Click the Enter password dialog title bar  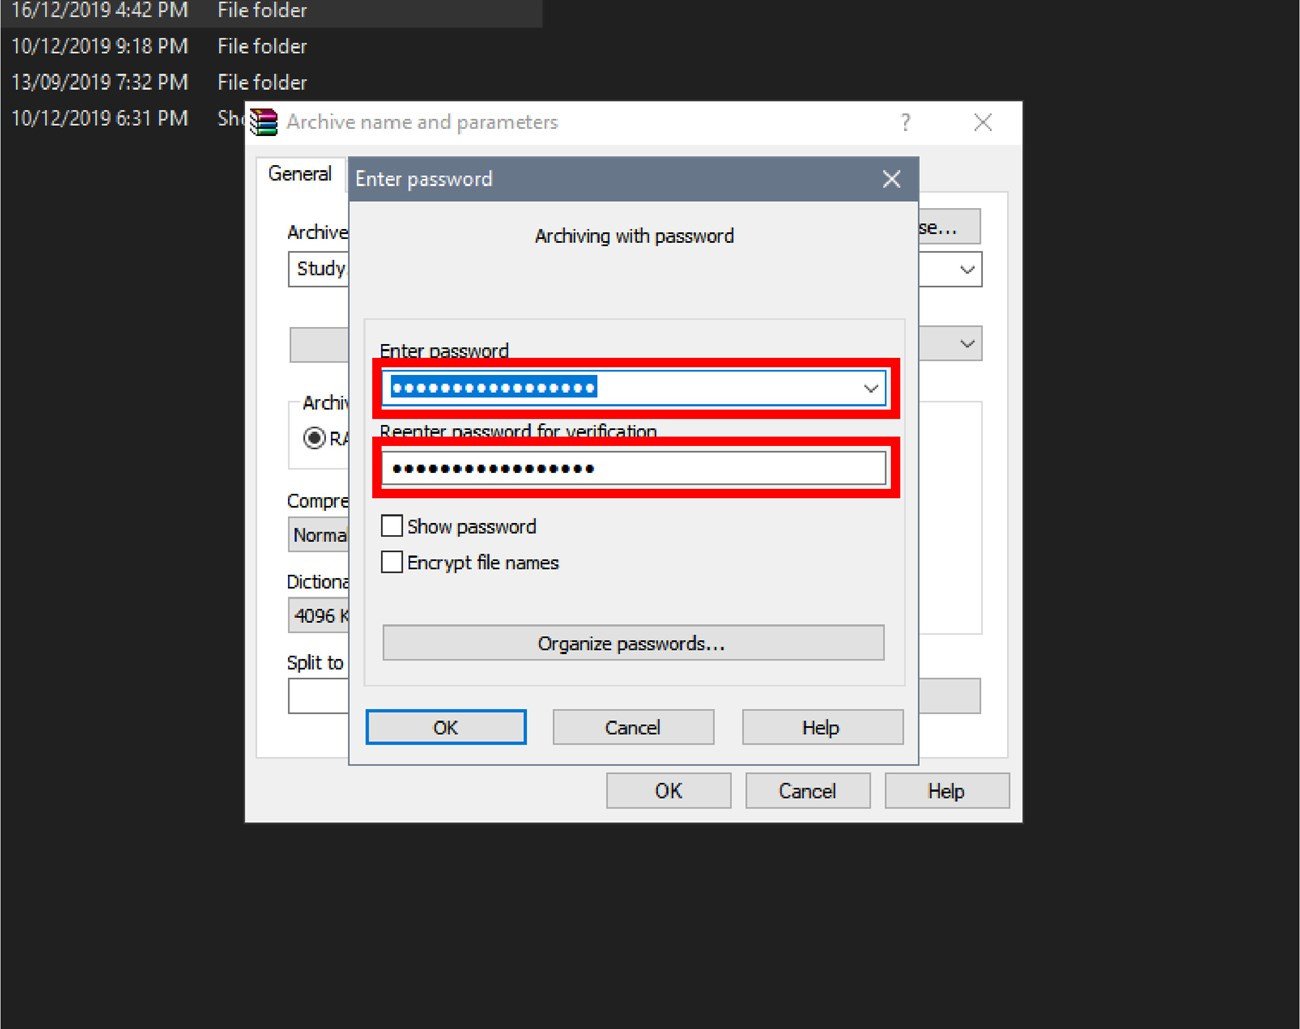pyautogui.click(x=600, y=179)
